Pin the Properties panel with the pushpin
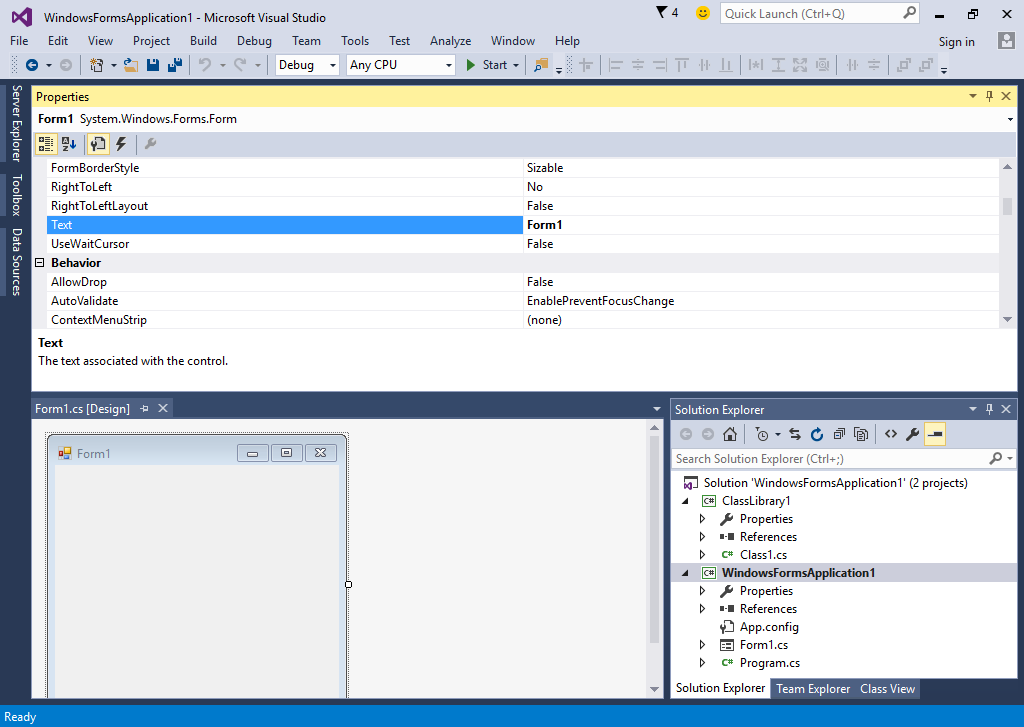 click(x=989, y=97)
